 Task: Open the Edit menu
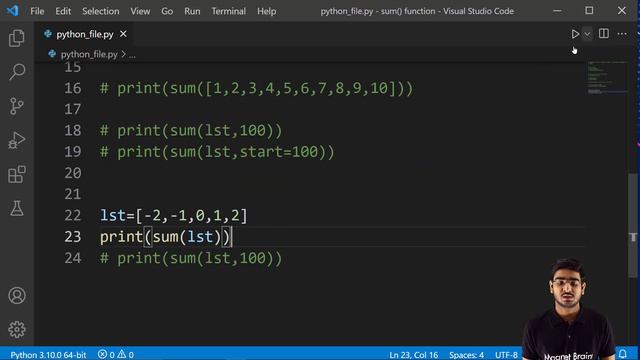[63, 11]
